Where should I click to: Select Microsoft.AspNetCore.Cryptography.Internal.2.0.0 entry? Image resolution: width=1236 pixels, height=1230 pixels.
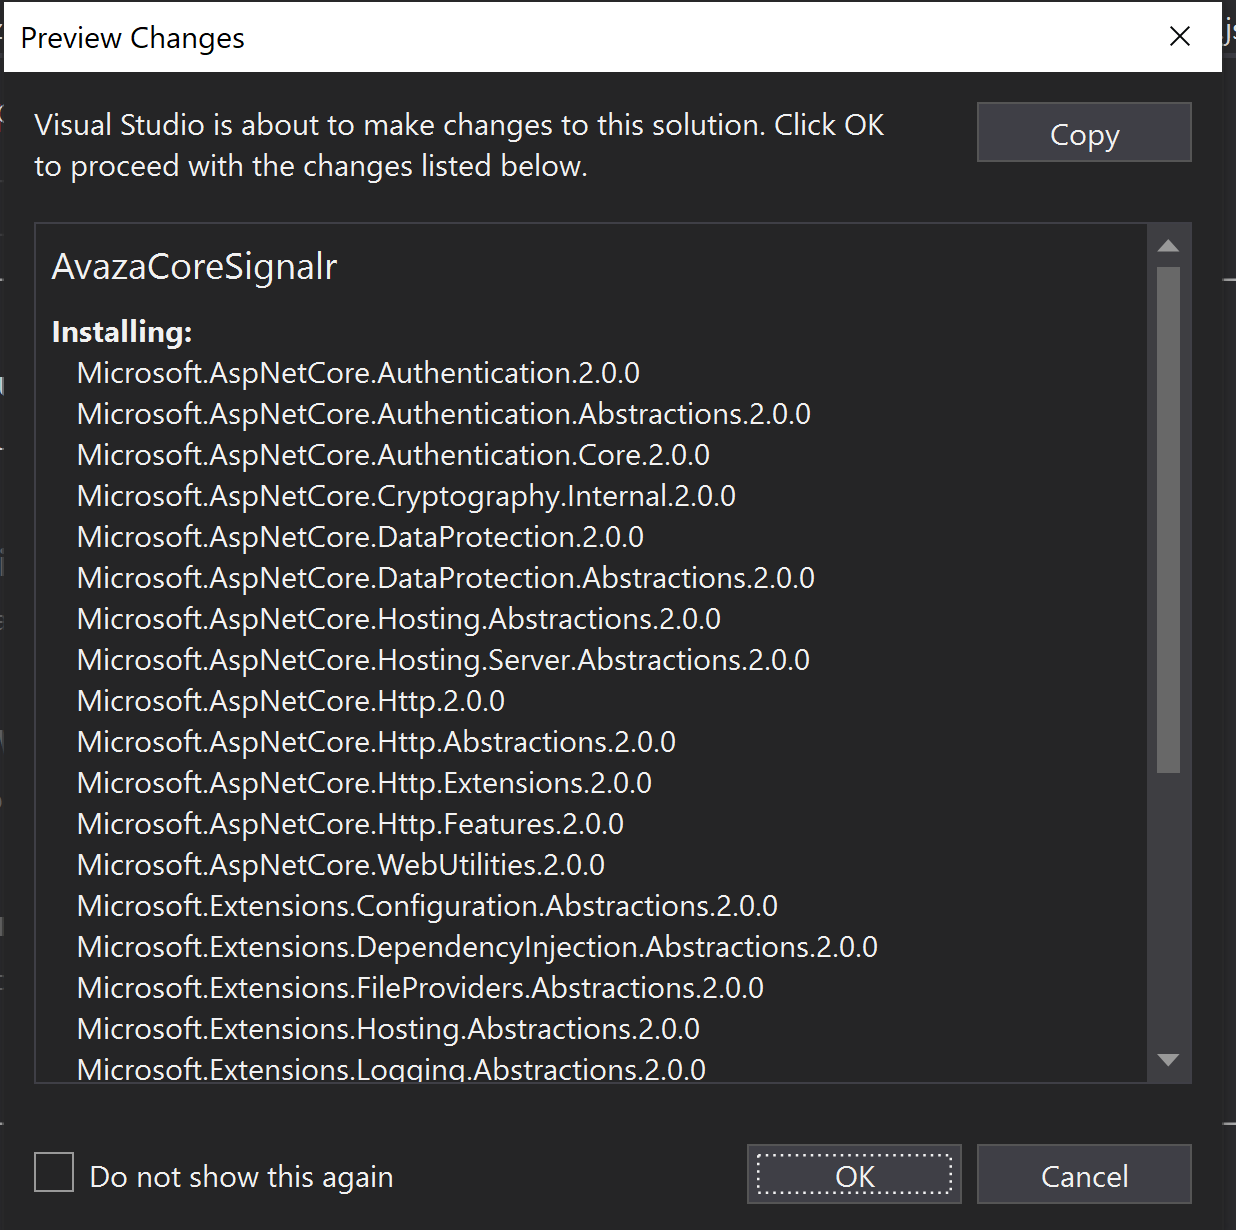pyautogui.click(x=405, y=495)
